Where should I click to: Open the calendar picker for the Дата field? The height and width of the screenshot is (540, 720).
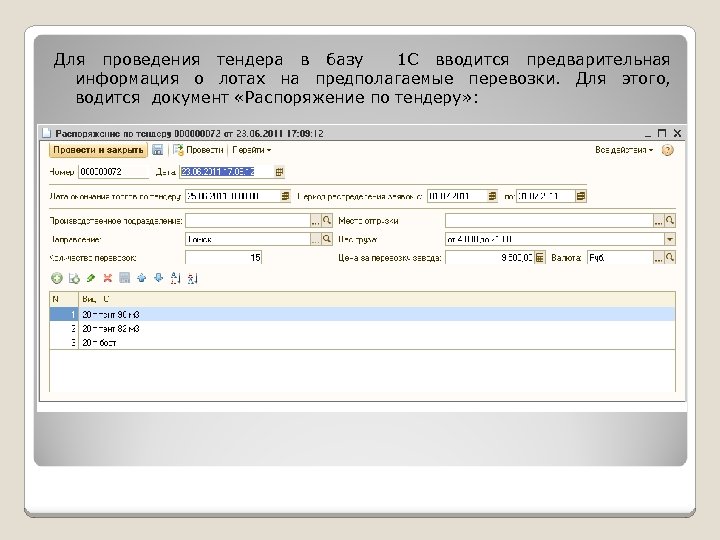(x=279, y=172)
